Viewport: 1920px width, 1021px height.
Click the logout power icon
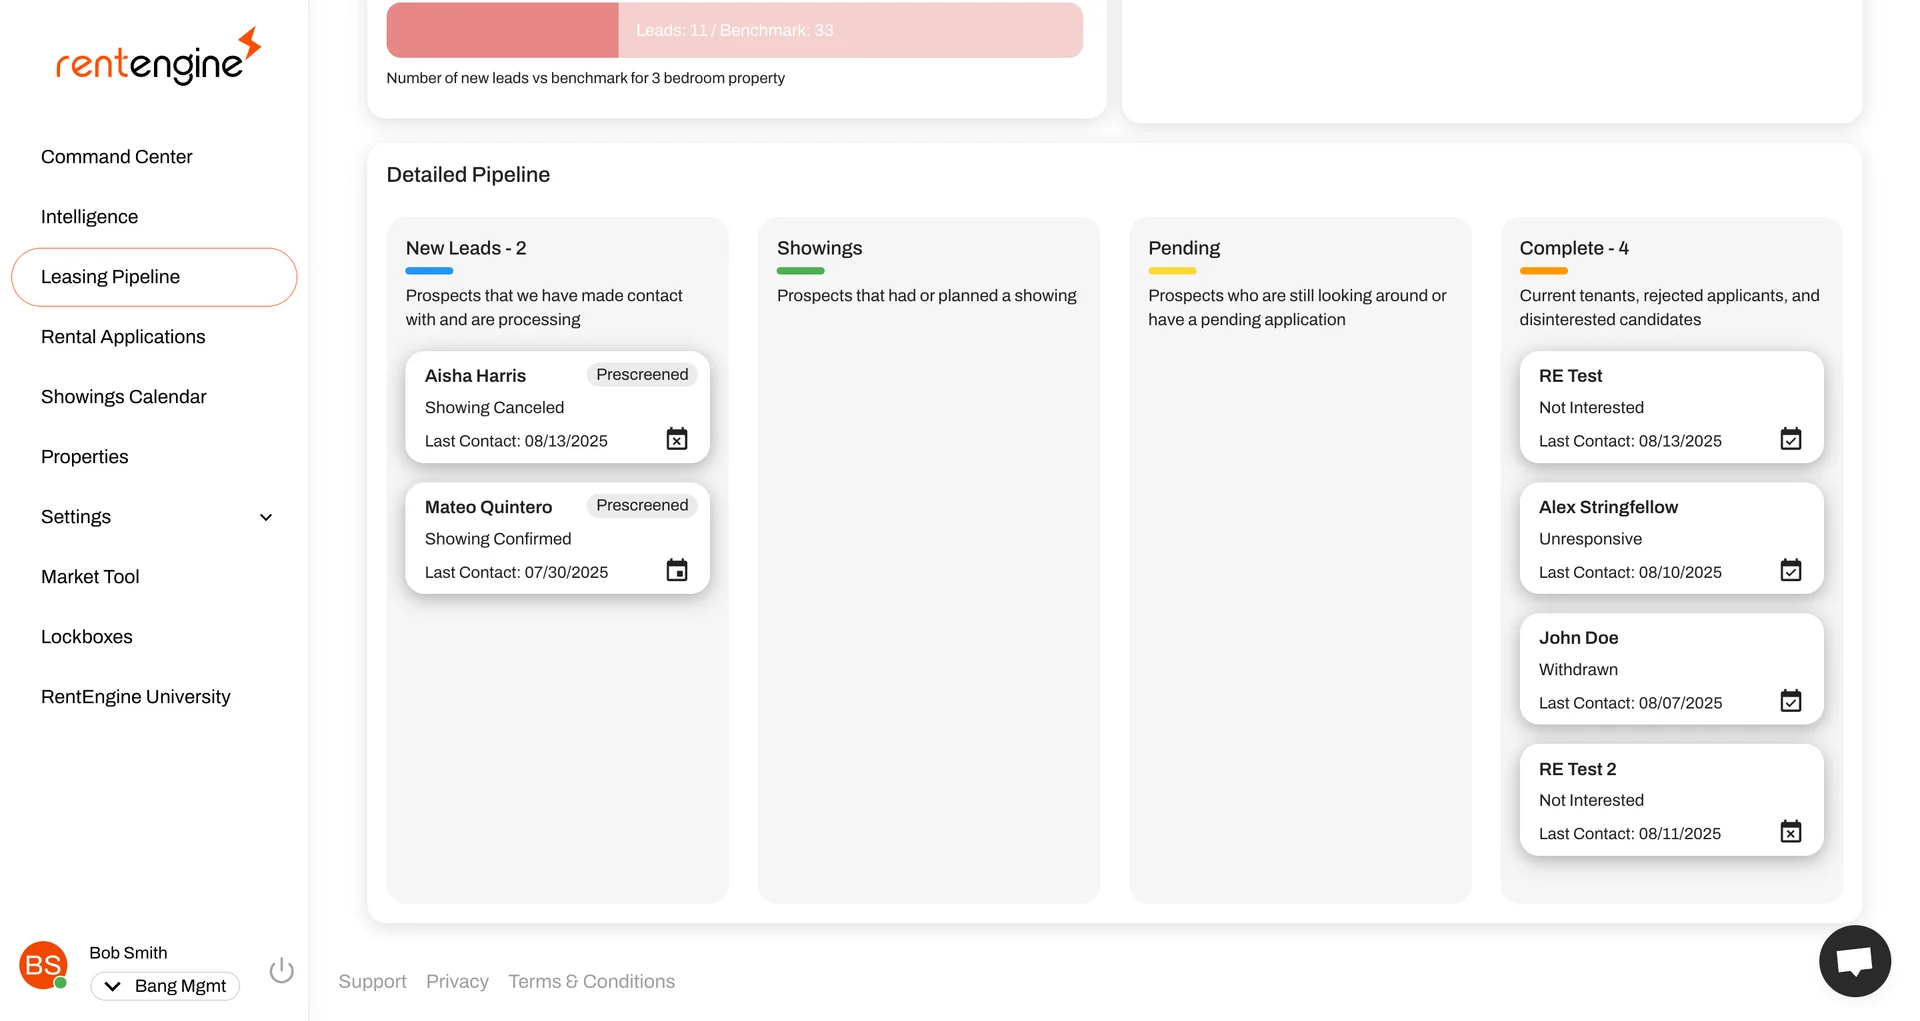point(281,968)
